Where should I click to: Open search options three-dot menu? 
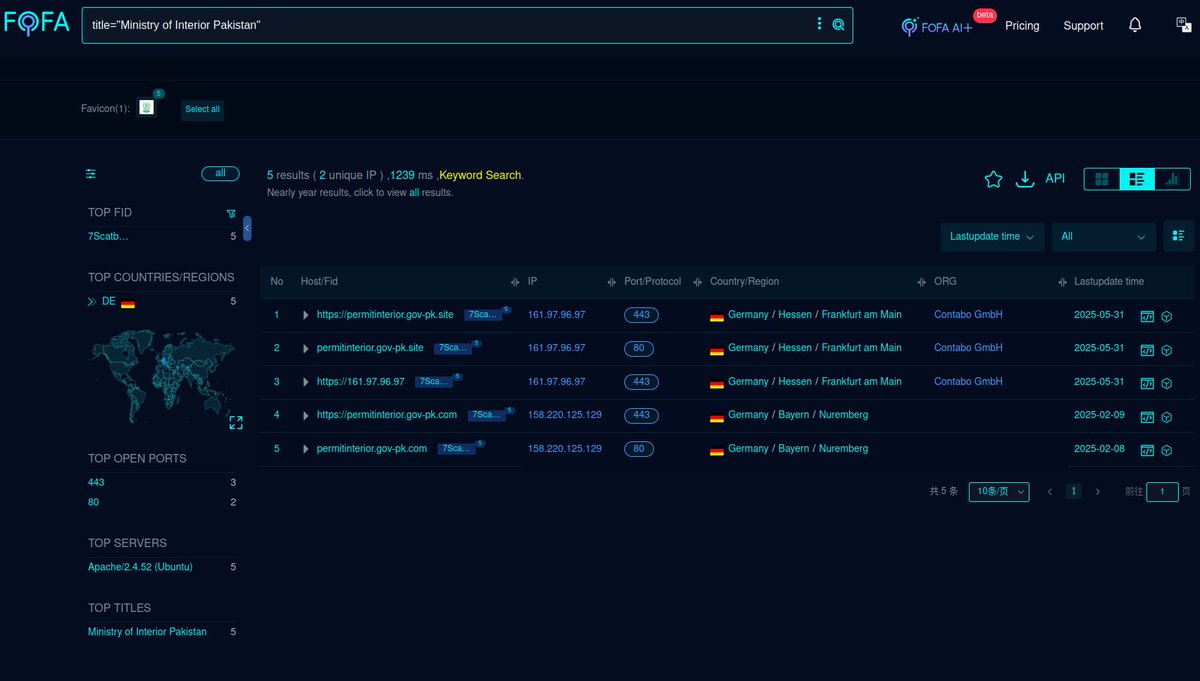pos(819,24)
